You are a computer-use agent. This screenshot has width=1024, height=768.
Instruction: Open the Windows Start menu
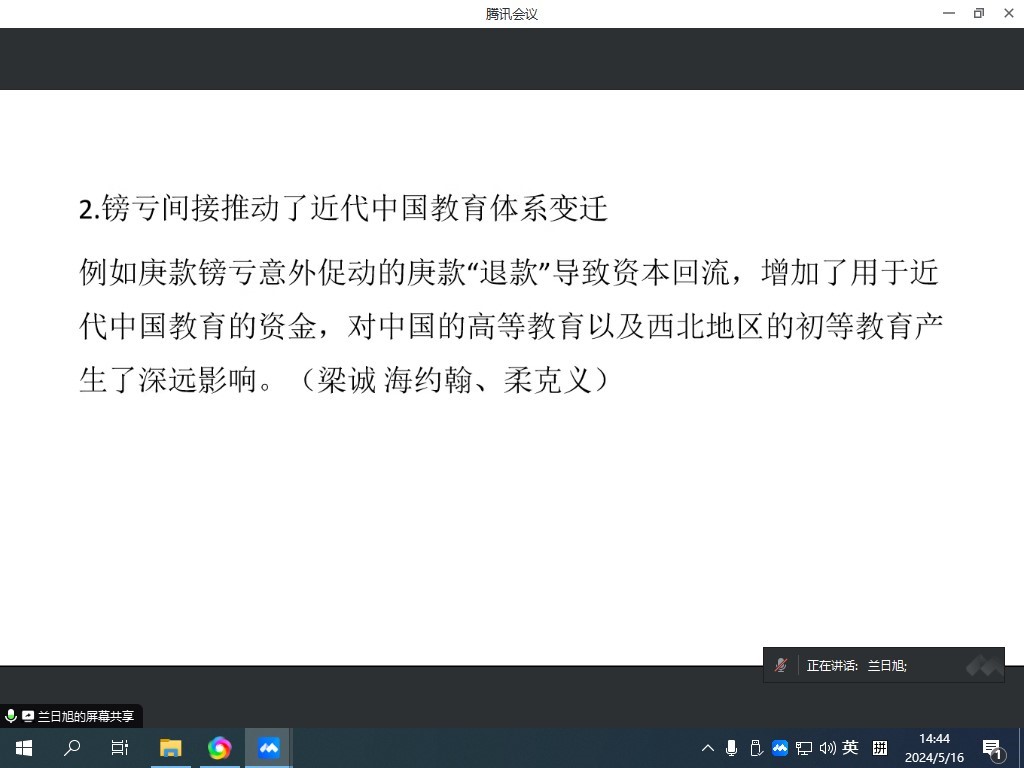coord(24,748)
